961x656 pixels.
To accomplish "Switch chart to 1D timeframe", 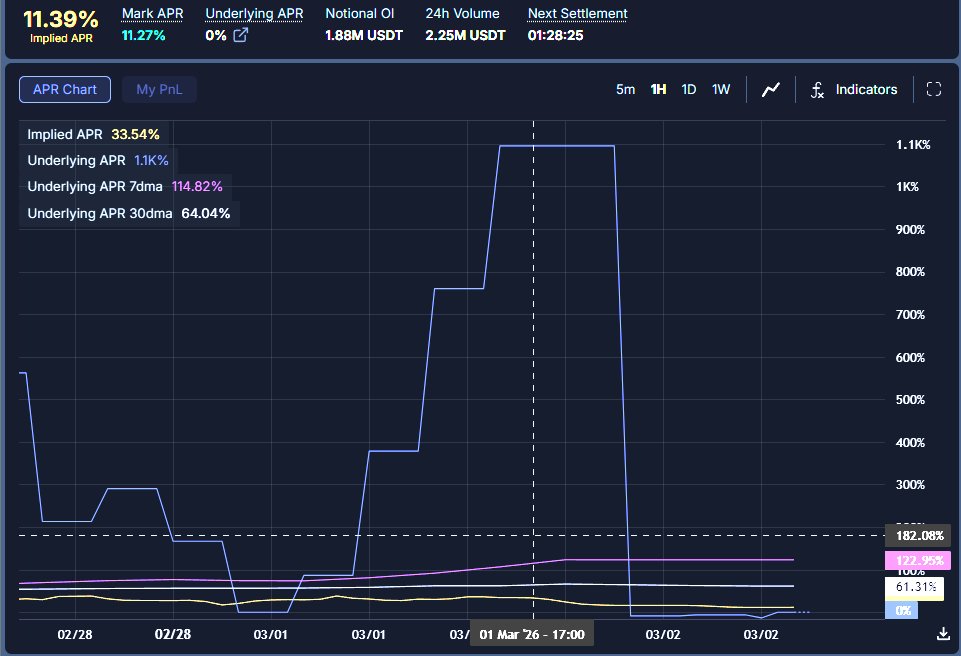I will coord(689,90).
